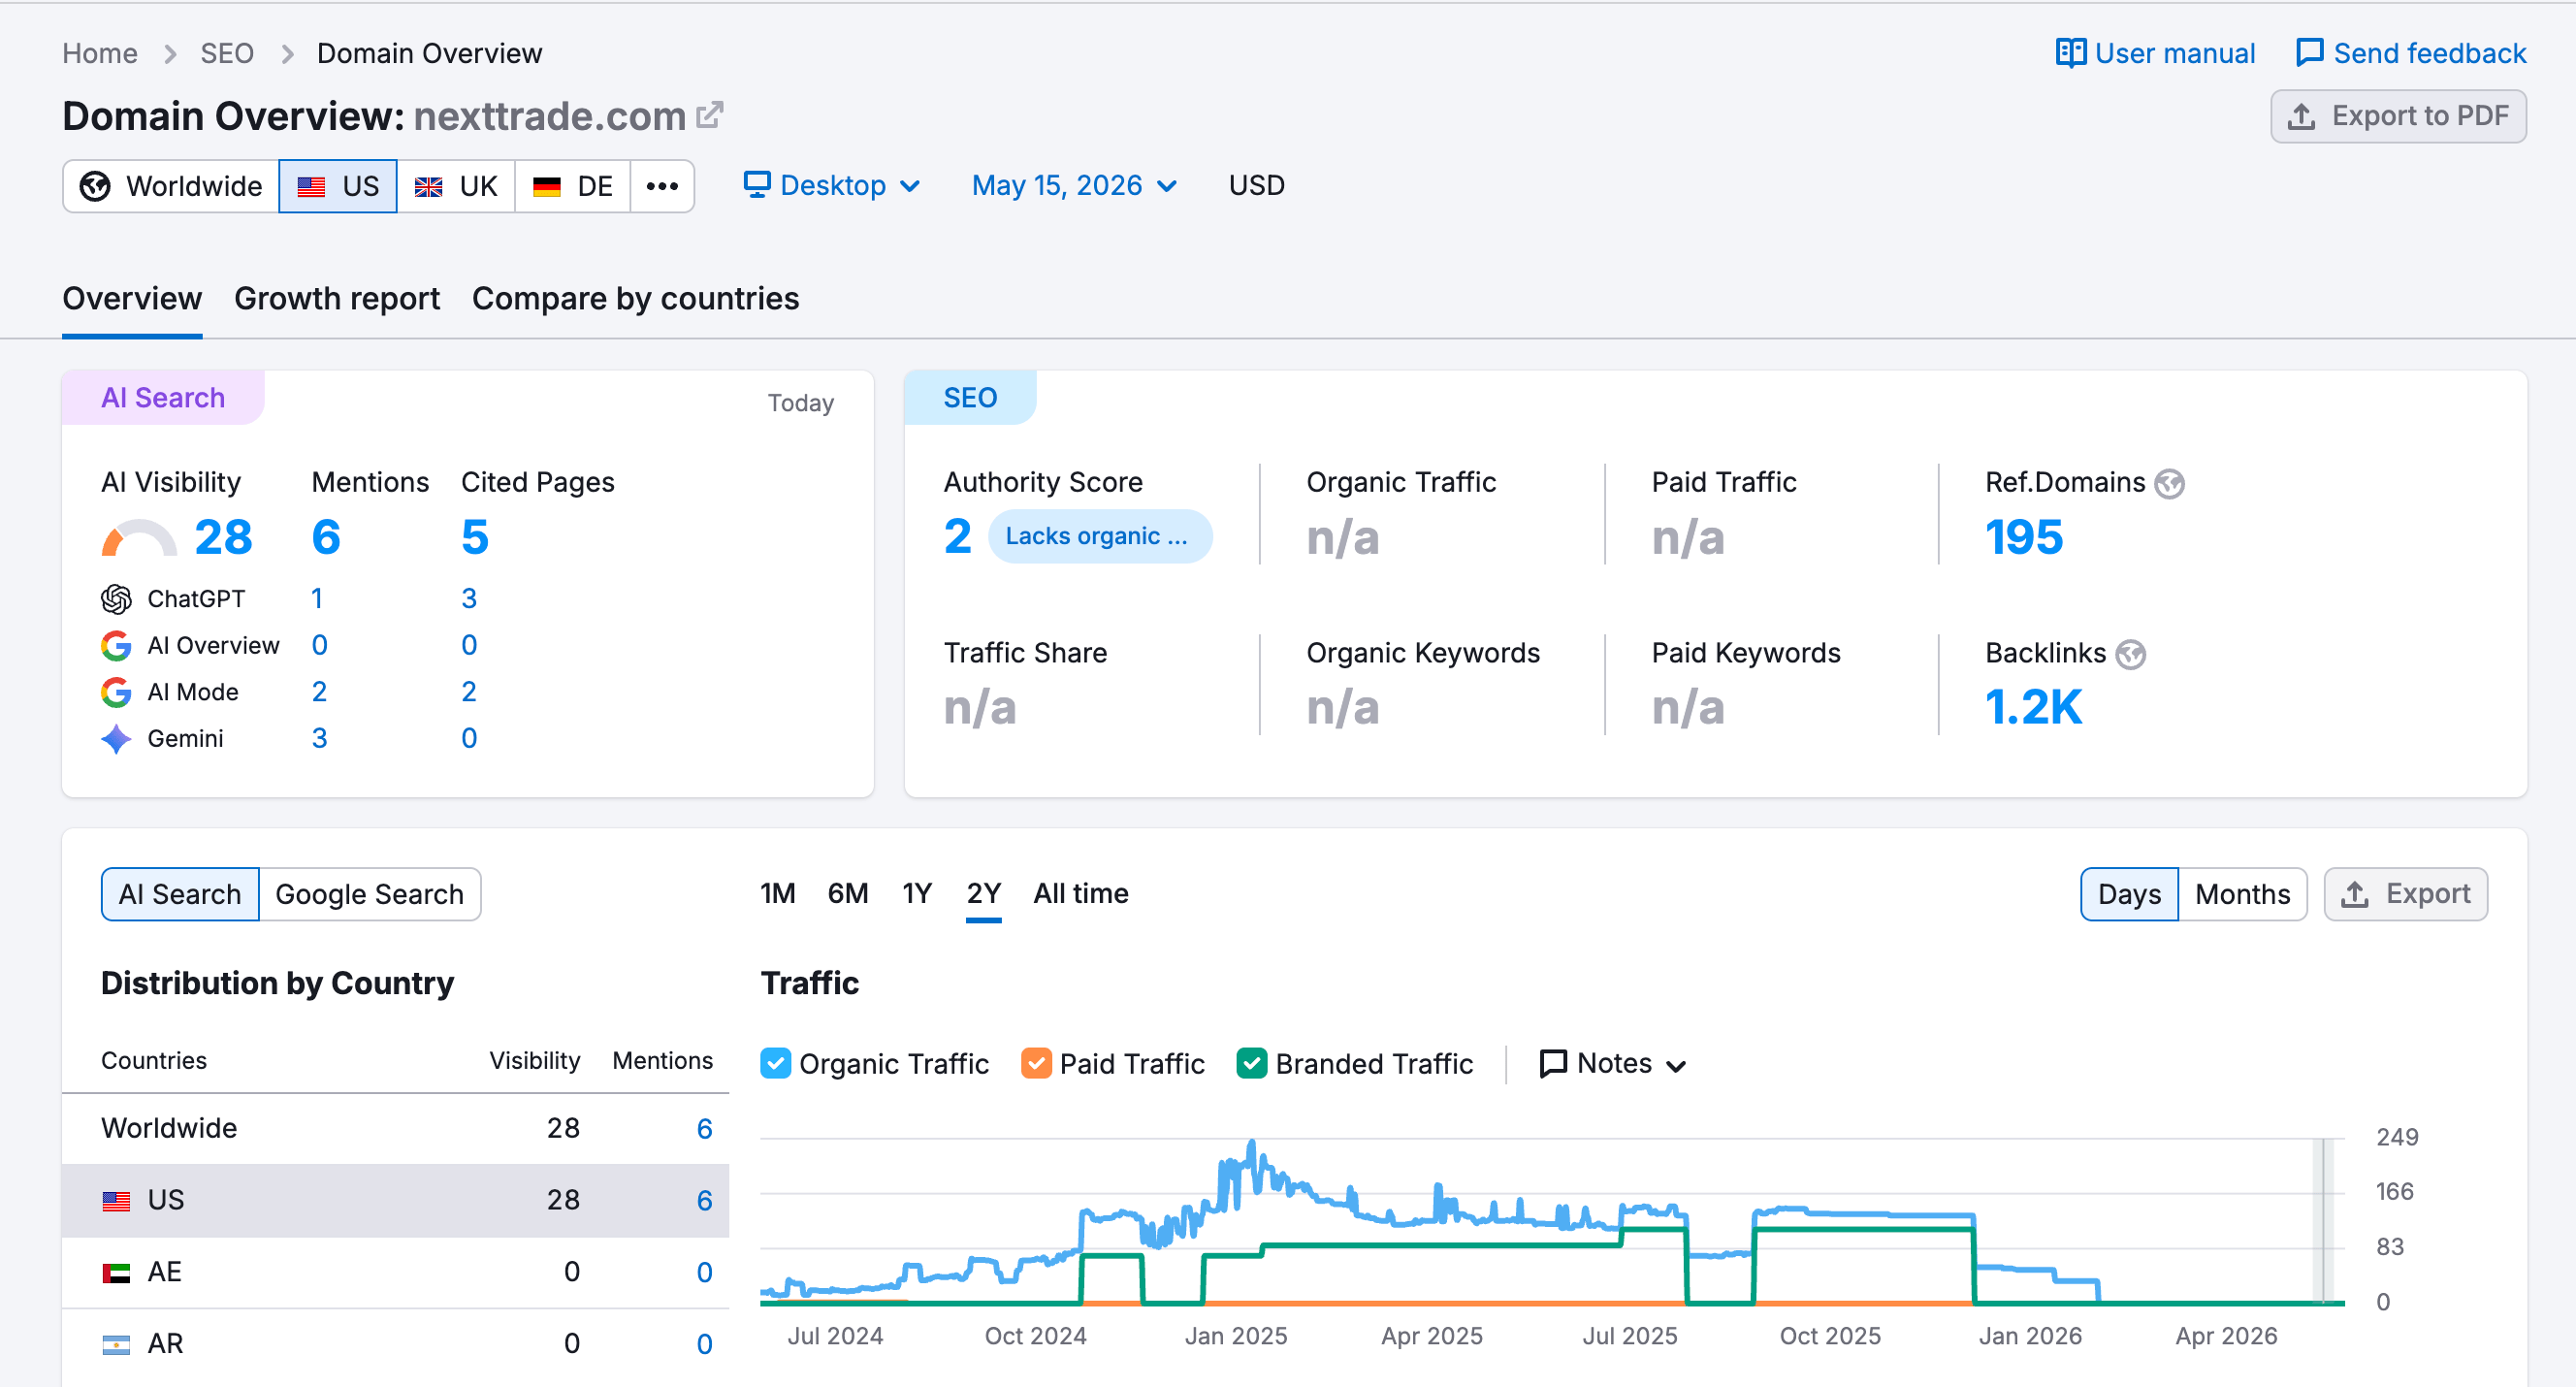The height and width of the screenshot is (1387, 2576).
Task: Click the Export to PDF upload icon
Action: [2301, 116]
